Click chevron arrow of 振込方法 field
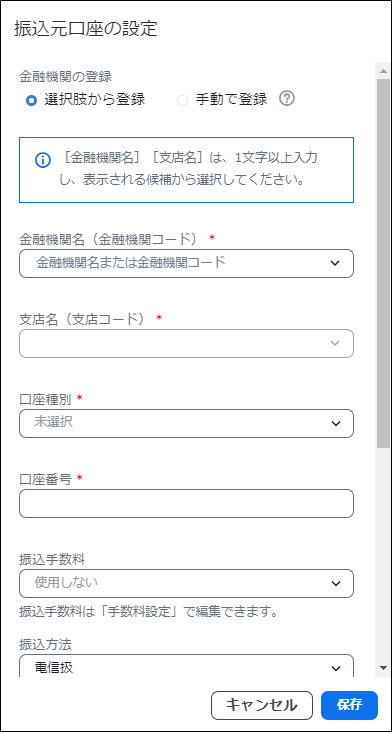The image size is (392, 732). 335,669
